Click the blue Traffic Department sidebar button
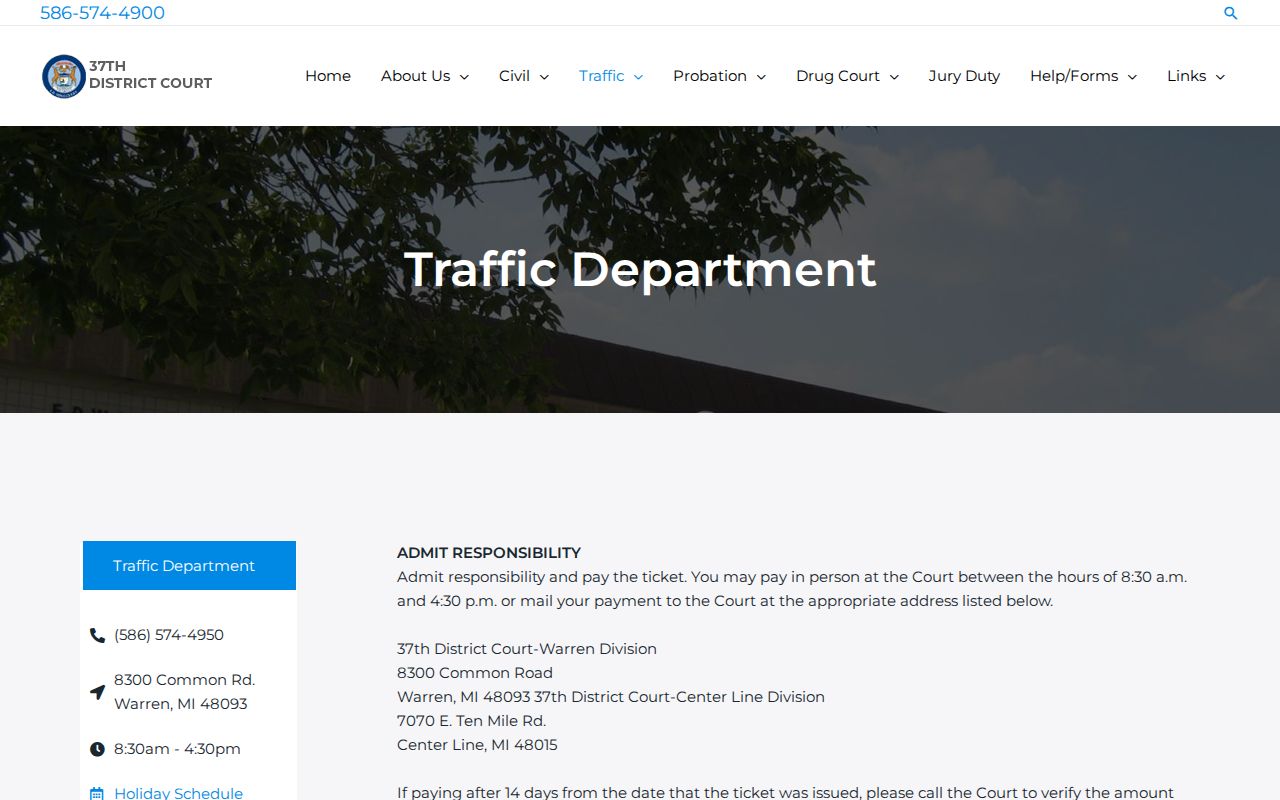 pyautogui.click(x=189, y=566)
